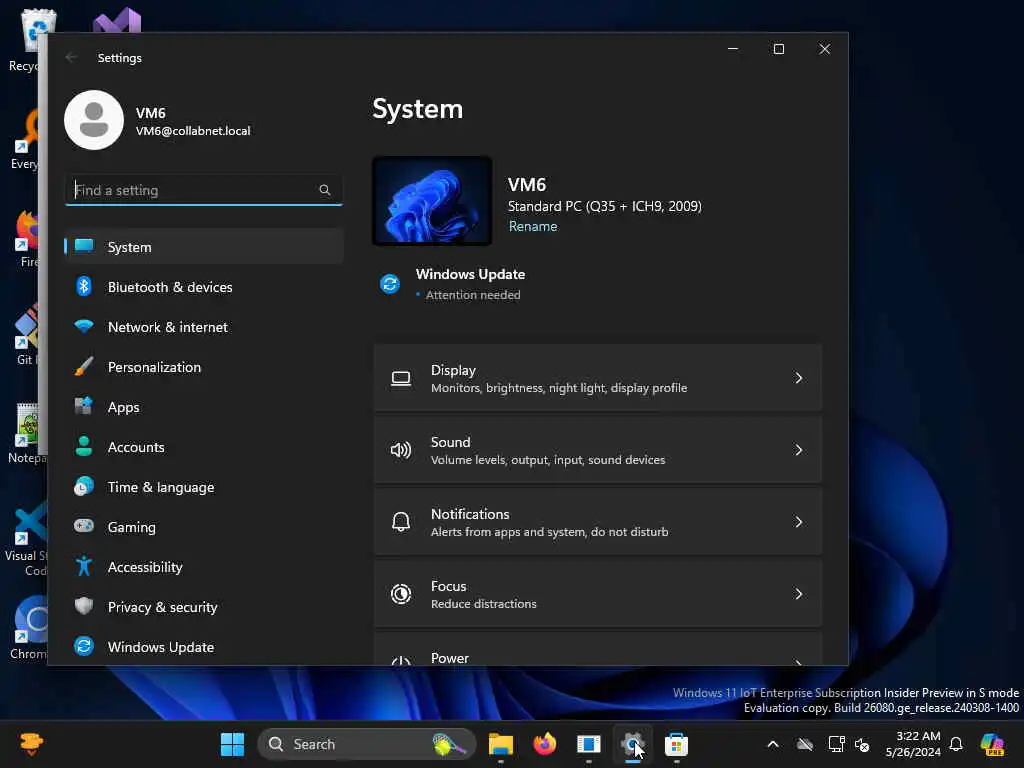This screenshot has height=768, width=1024.
Task: Select System in the settings sidebar
Action: tap(204, 247)
